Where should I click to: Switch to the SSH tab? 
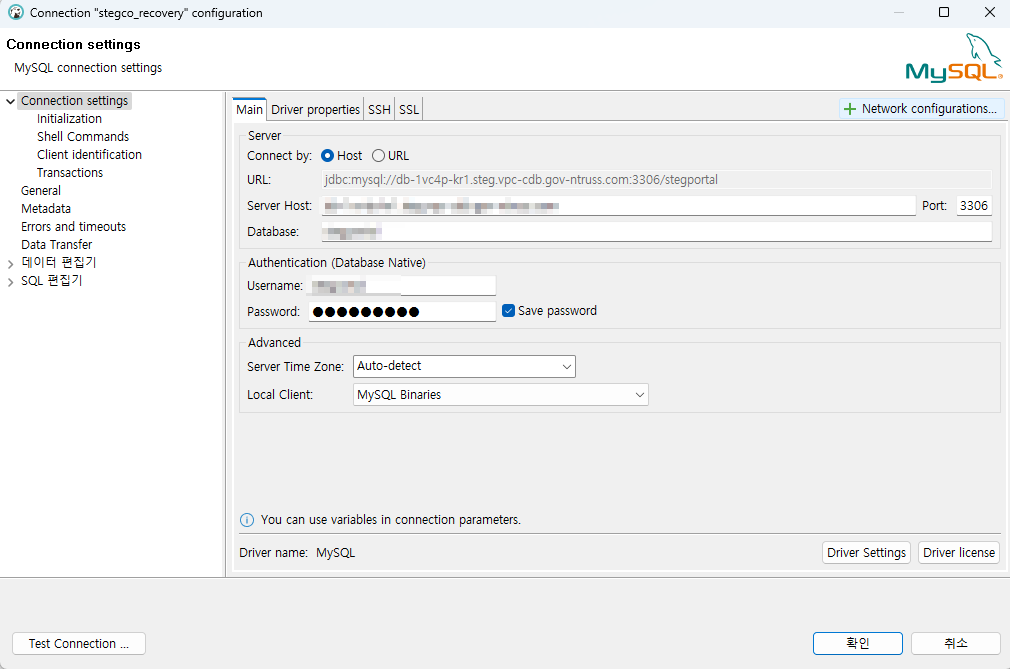(379, 110)
